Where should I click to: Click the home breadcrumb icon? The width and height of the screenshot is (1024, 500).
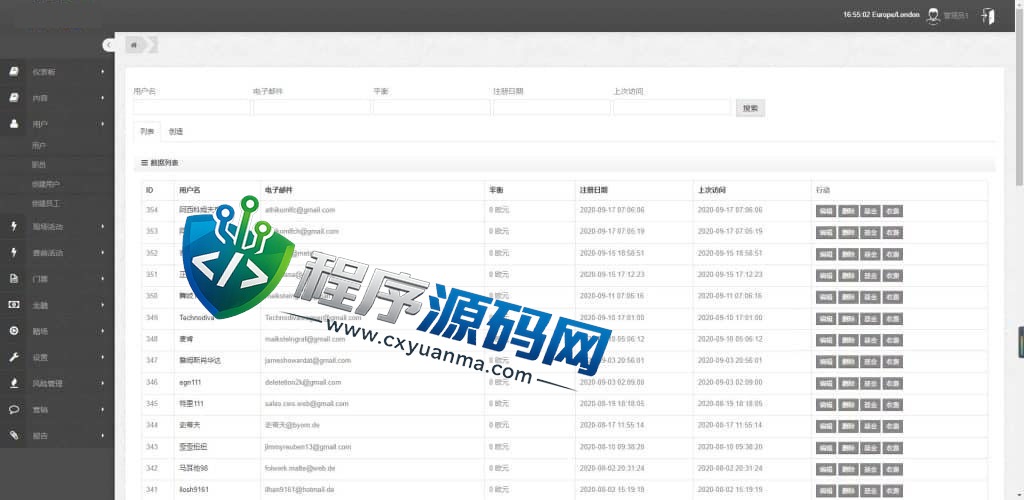134,45
